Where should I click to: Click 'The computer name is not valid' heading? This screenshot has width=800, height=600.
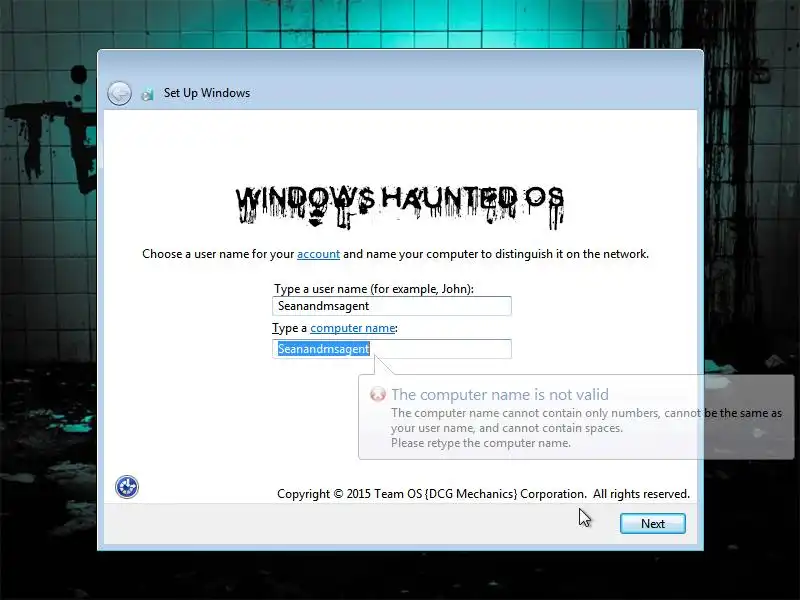(500, 394)
